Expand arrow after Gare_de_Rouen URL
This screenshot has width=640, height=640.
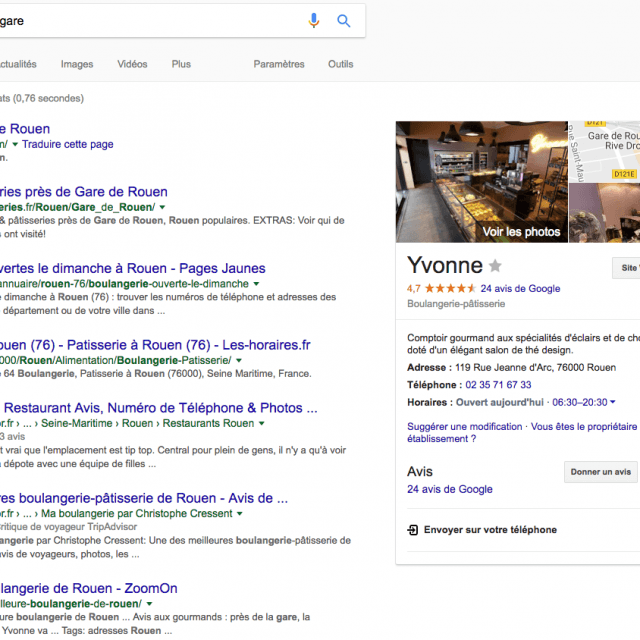click(162, 207)
